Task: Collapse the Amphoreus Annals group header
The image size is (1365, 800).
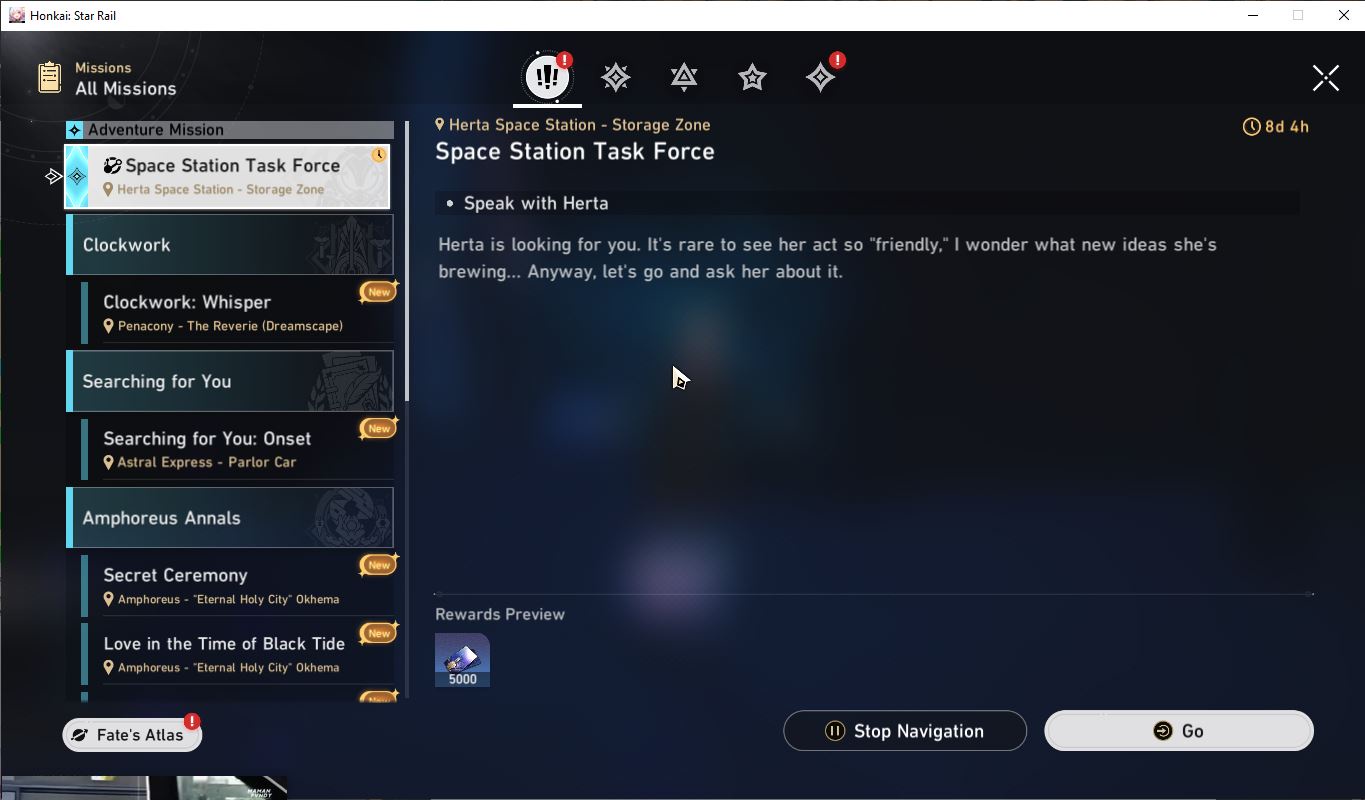Action: [x=230, y=518]
